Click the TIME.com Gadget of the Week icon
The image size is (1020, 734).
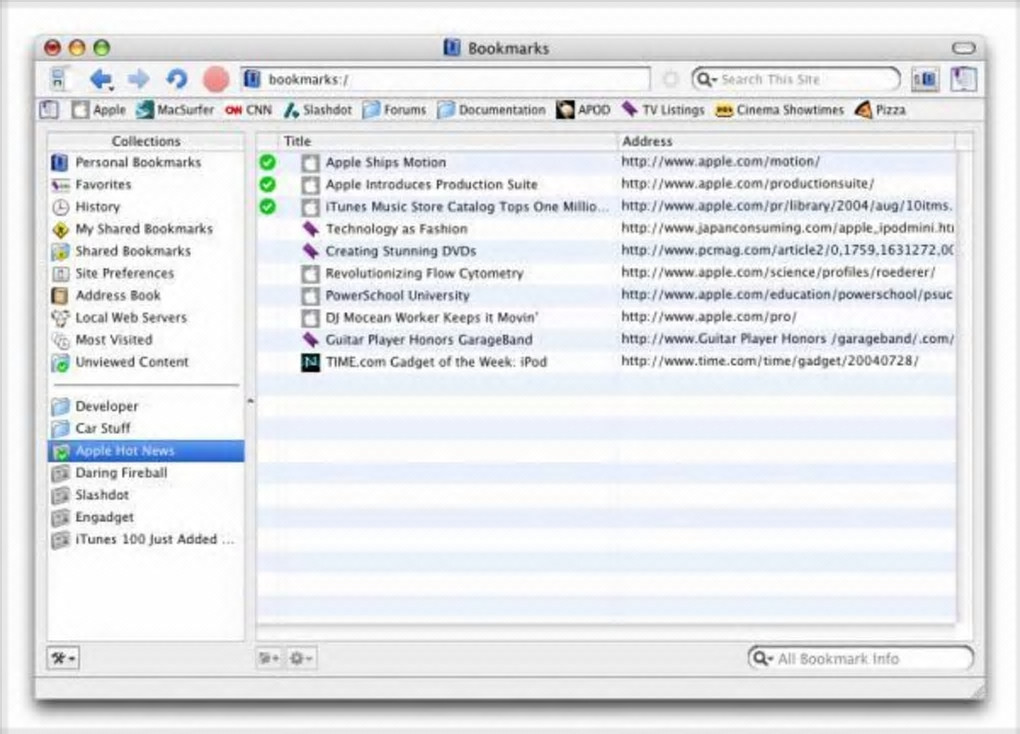310,362
